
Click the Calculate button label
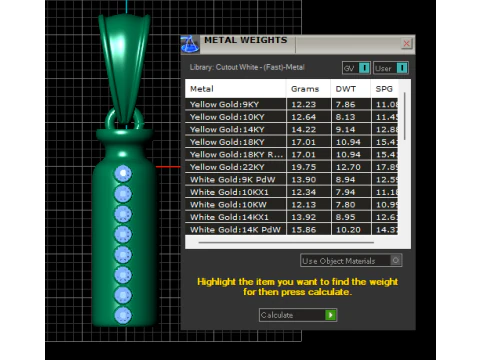[277, 315]
